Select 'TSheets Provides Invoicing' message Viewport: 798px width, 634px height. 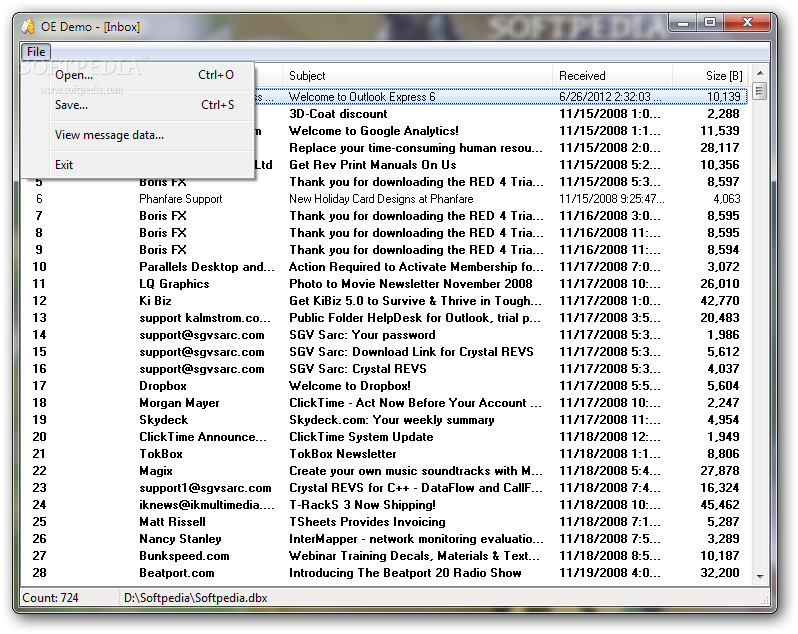pos(367,522)
